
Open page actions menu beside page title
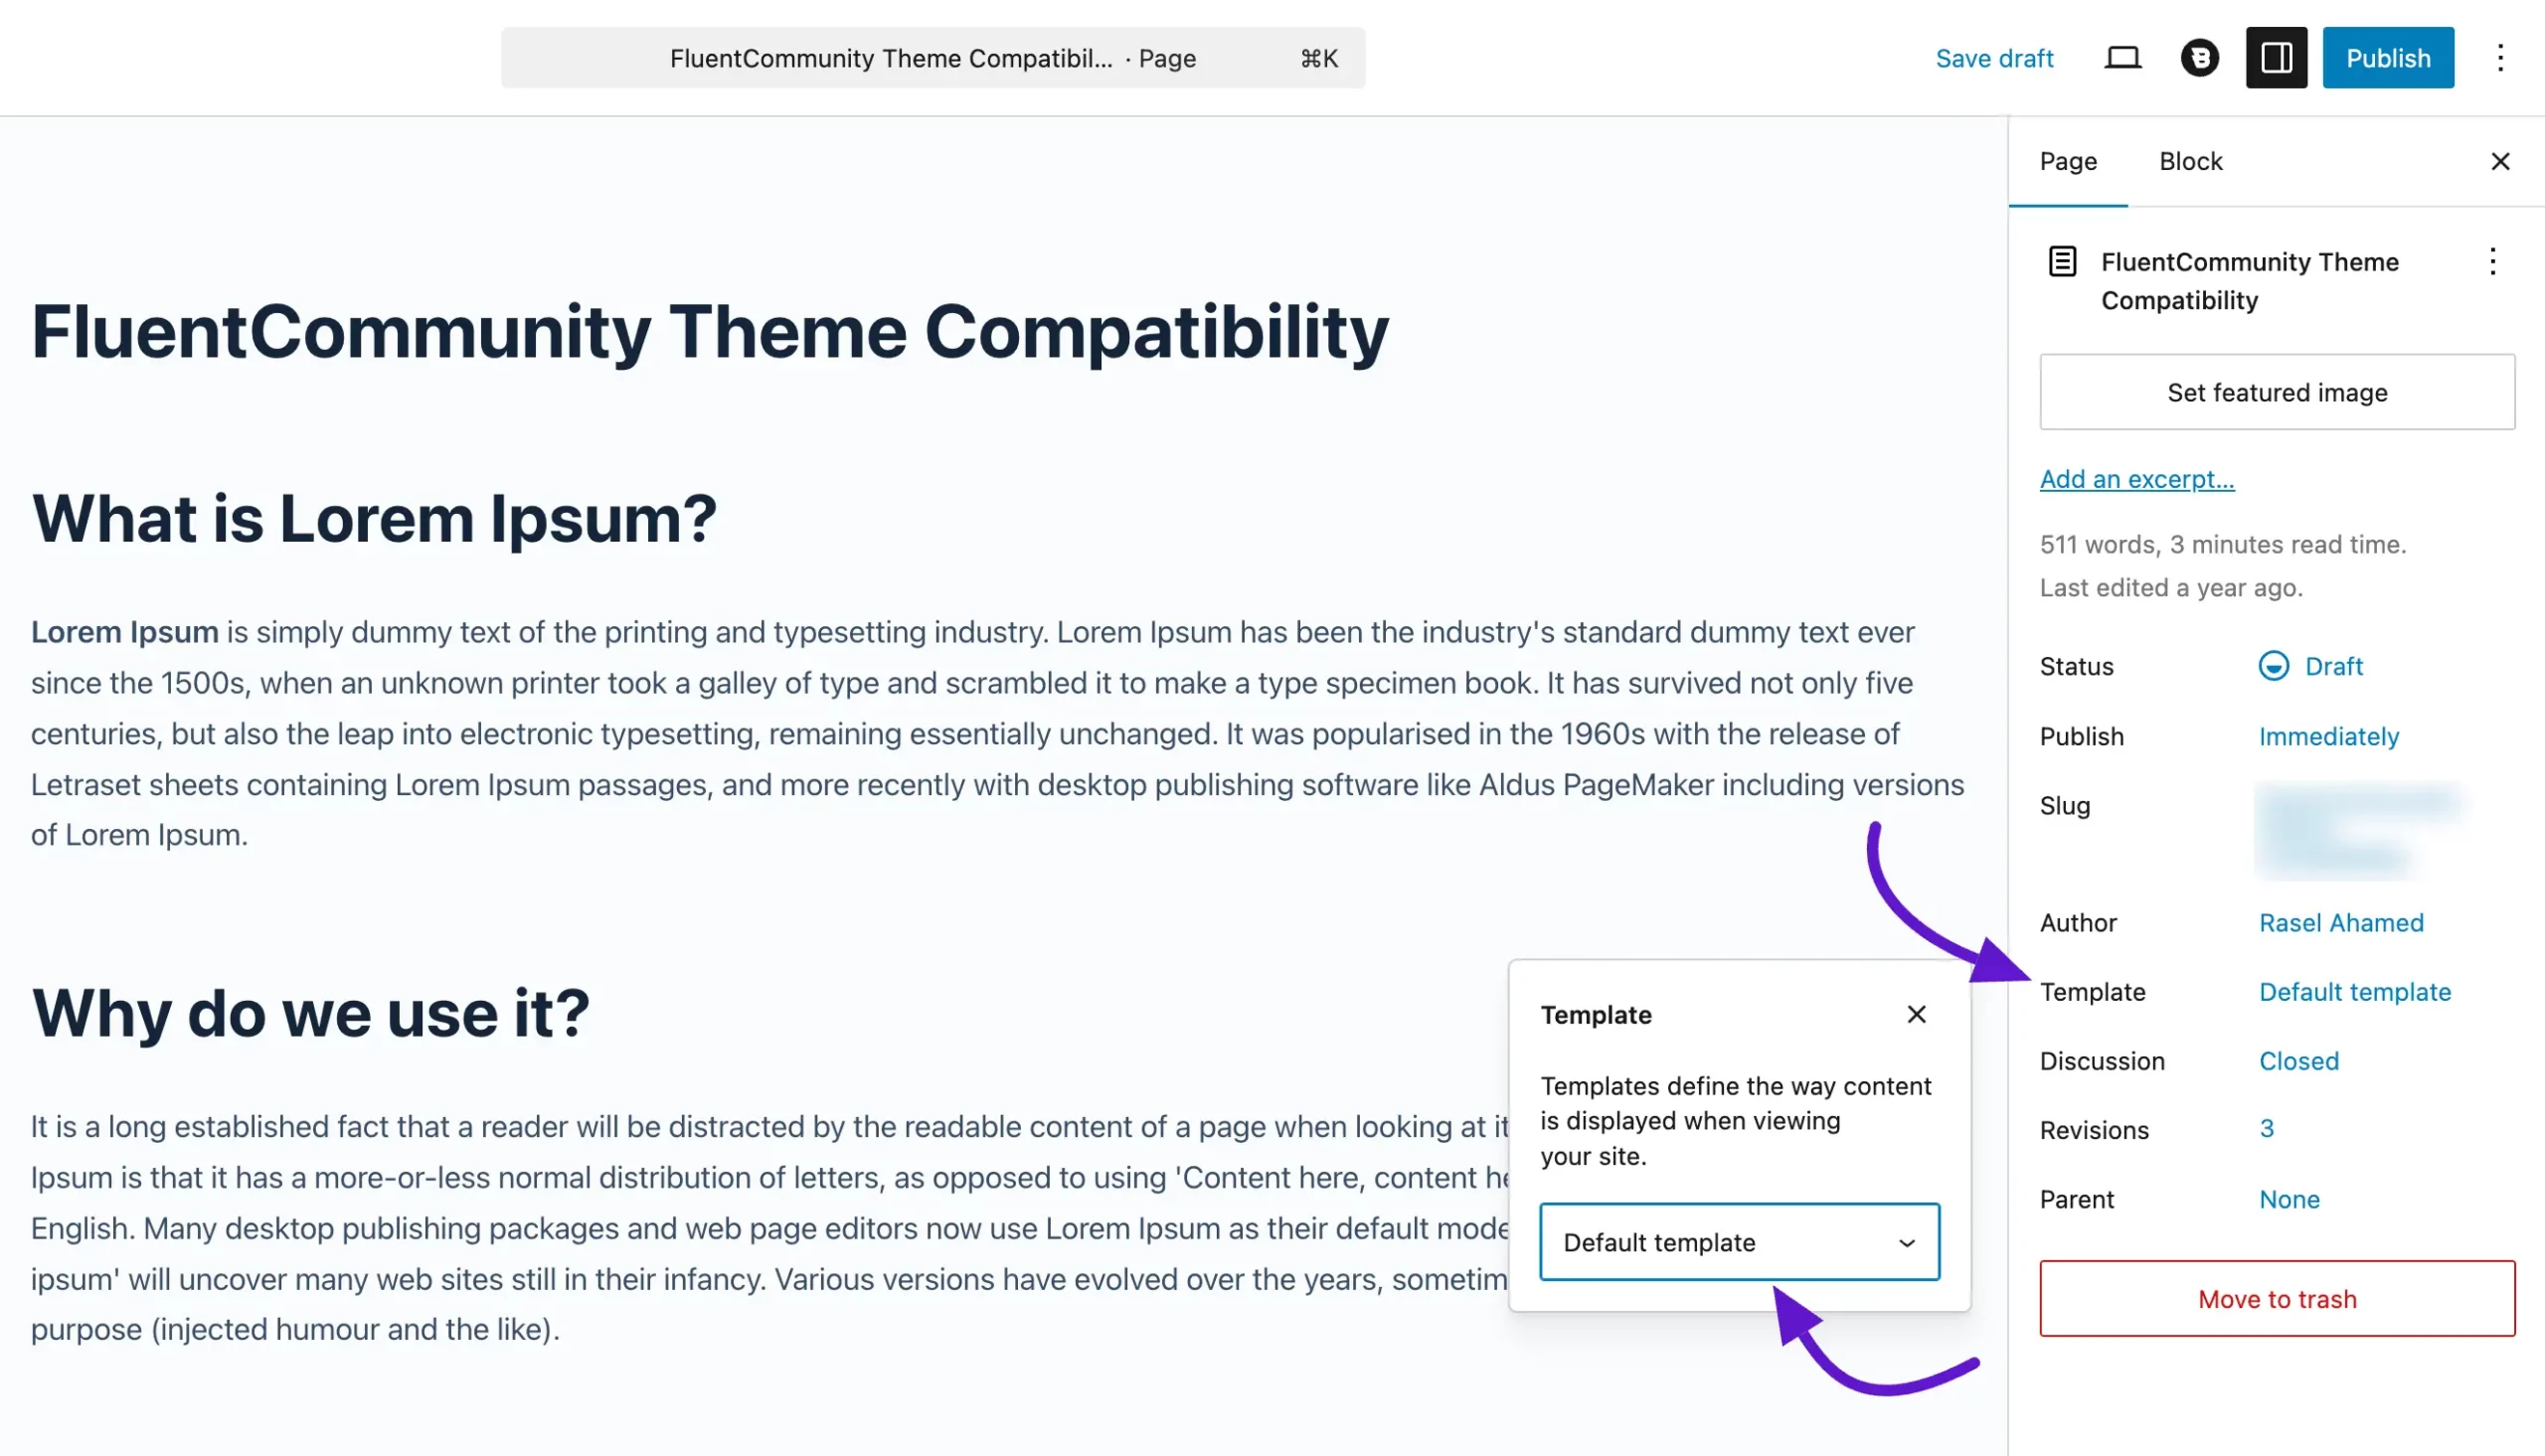pyautogui.click(x=2492, y=262)
